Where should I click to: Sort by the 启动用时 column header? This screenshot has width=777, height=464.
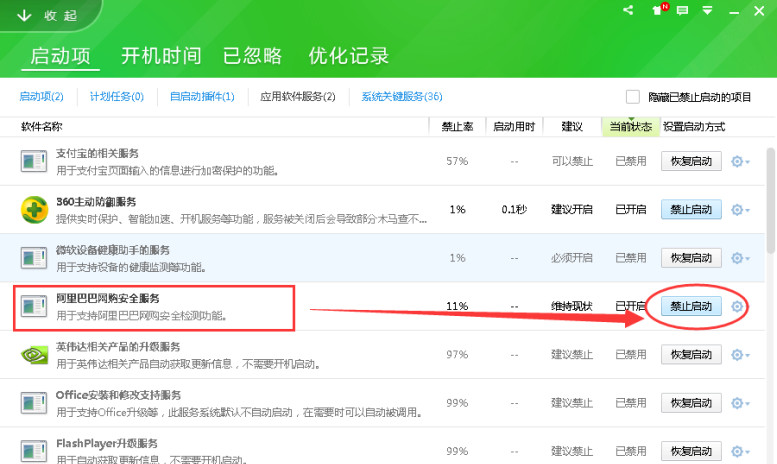[514, 127]
